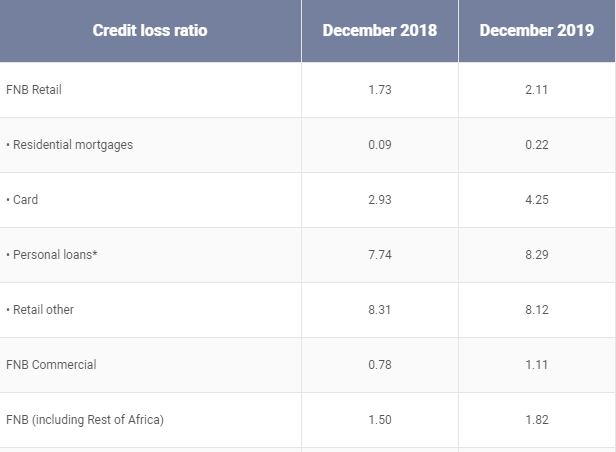
Task: Select the FNB Commercial row label
Action: tap(51, 365)
